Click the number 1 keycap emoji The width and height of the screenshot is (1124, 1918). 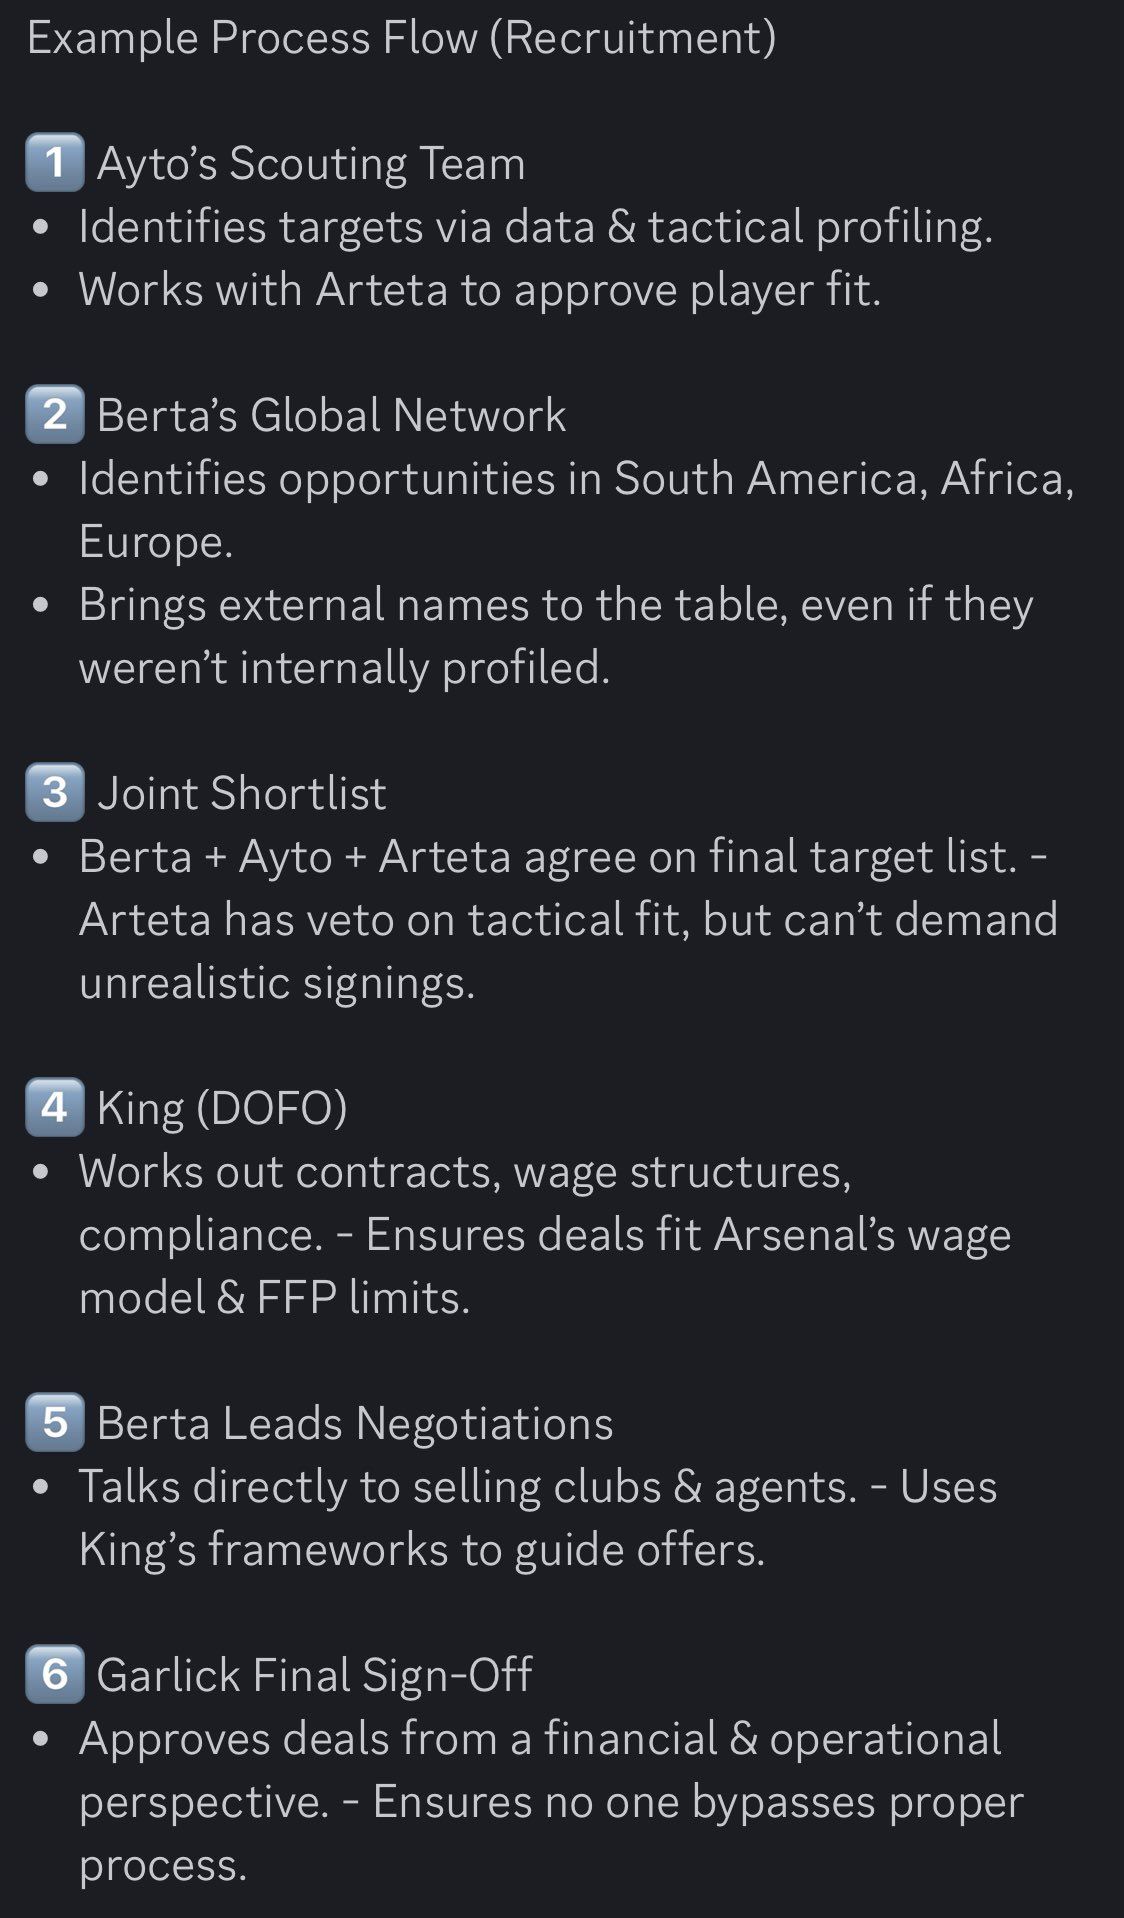click(x=55, y=162)
